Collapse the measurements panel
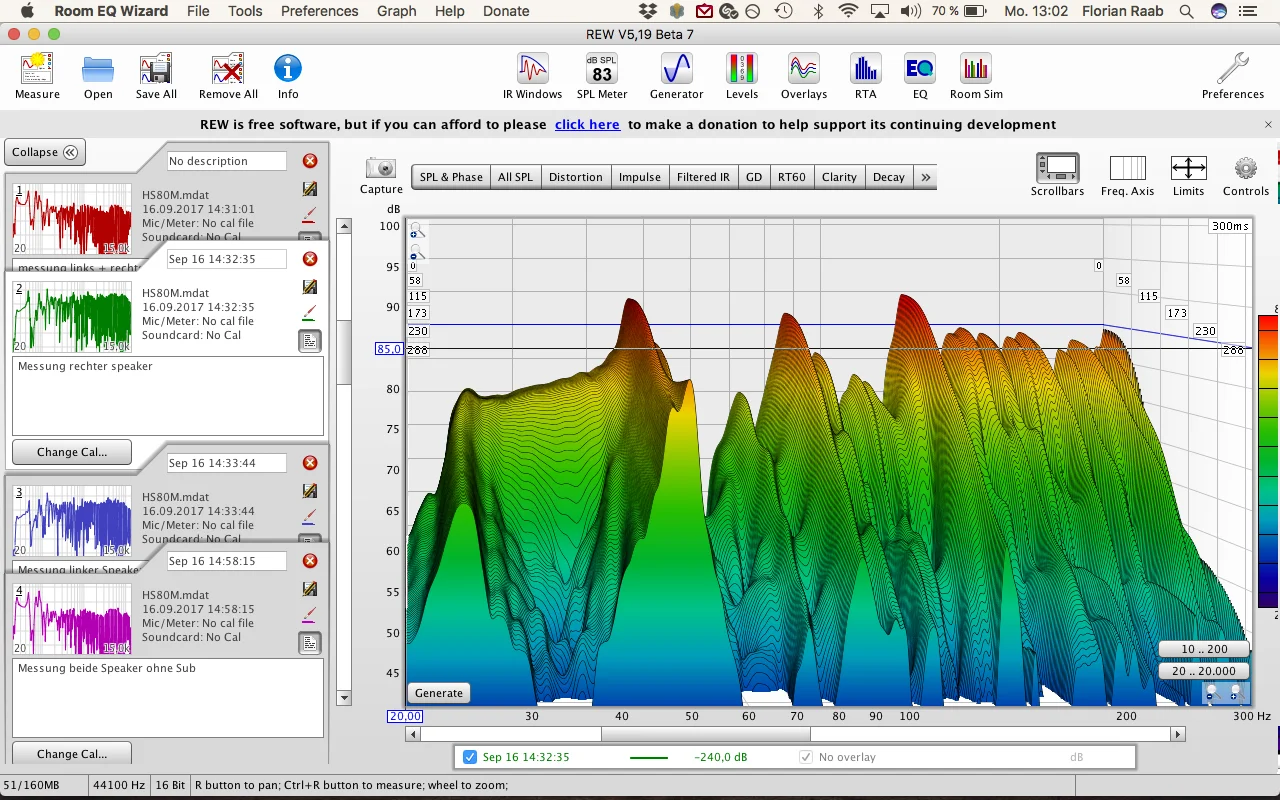1280x800 pixels. pyautogui.click(x=45, y=152)
